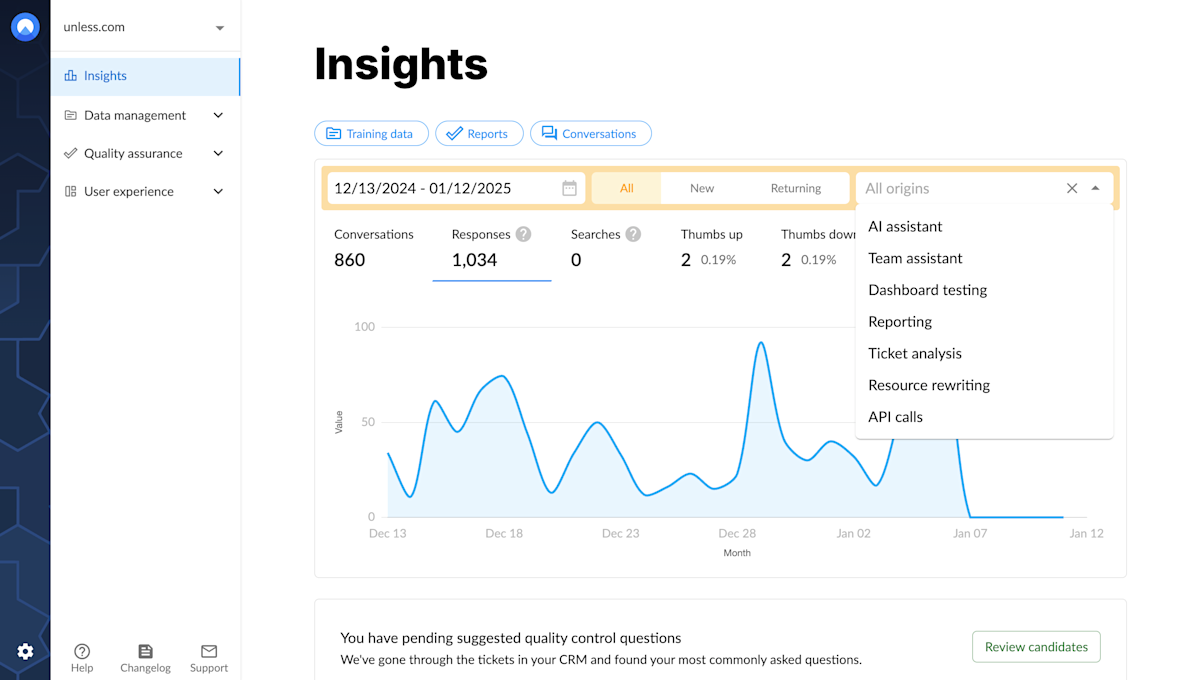The width and height of the screenshot is (1200, 680).
Task: Click the Review candidates button
Action: (x=1036, y=647)
